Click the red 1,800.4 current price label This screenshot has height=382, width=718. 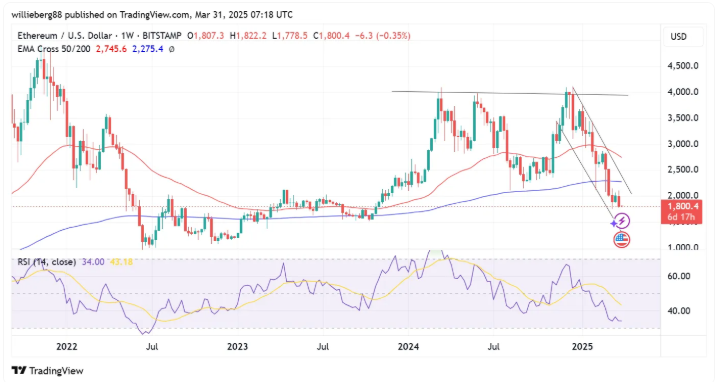click(x=681, y=211)
